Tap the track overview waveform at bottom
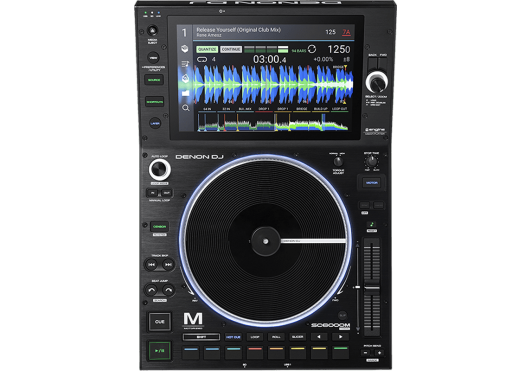Viewport: 530px width, 371px height. coord(272,122)
